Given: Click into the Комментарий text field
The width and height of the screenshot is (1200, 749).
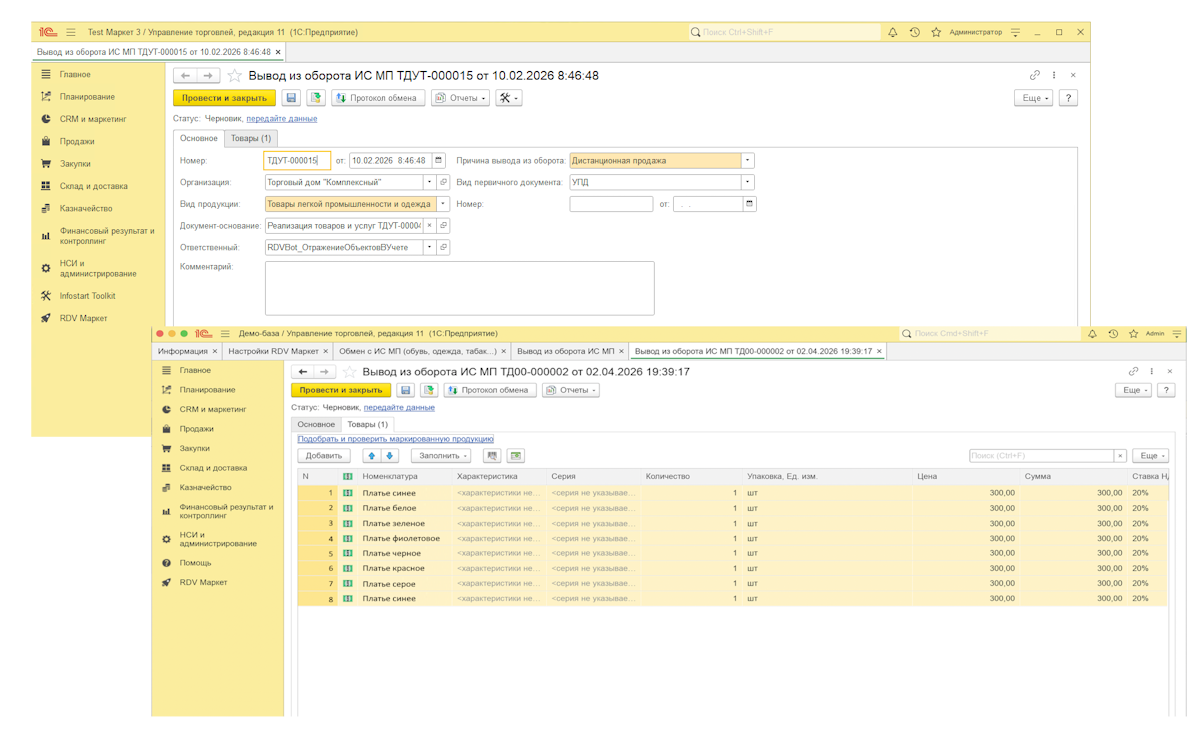Looking at the screenshot, I should (459, 288).
